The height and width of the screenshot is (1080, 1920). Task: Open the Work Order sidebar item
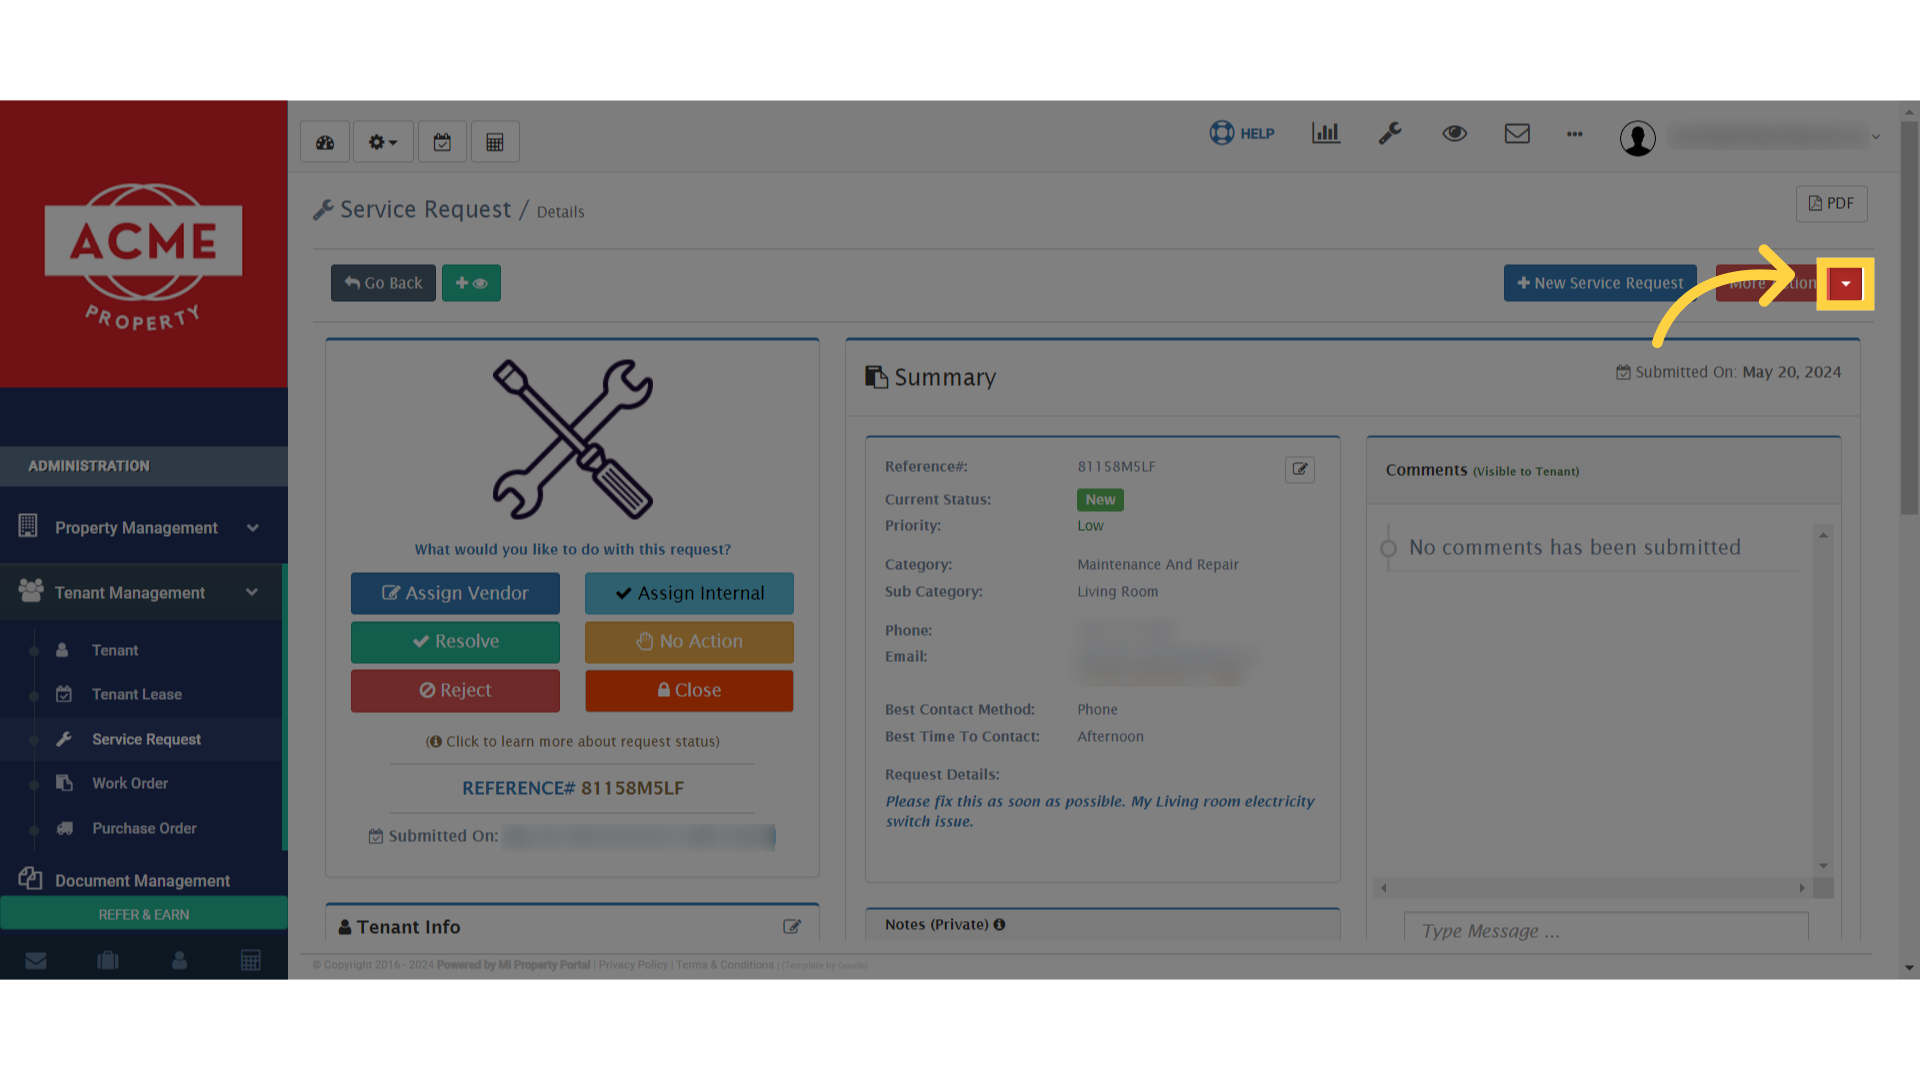[x=130, y=784]
